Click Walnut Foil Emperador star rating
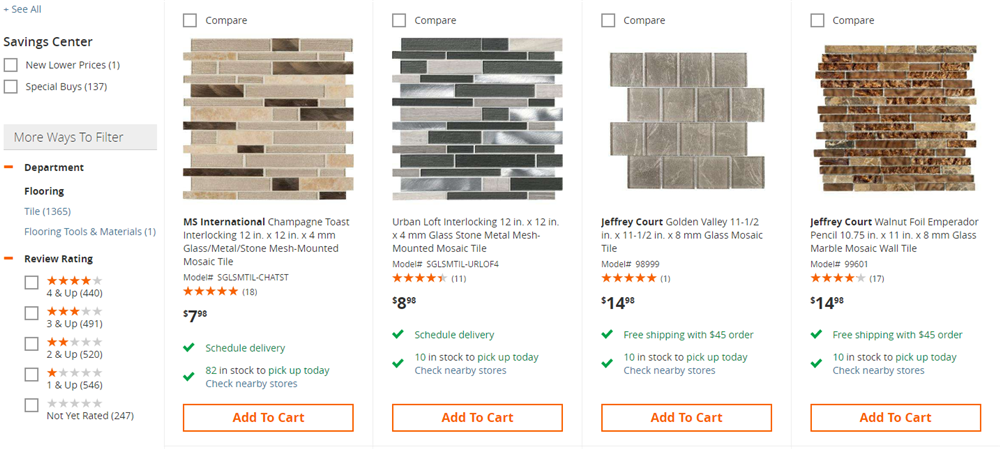 837,278
